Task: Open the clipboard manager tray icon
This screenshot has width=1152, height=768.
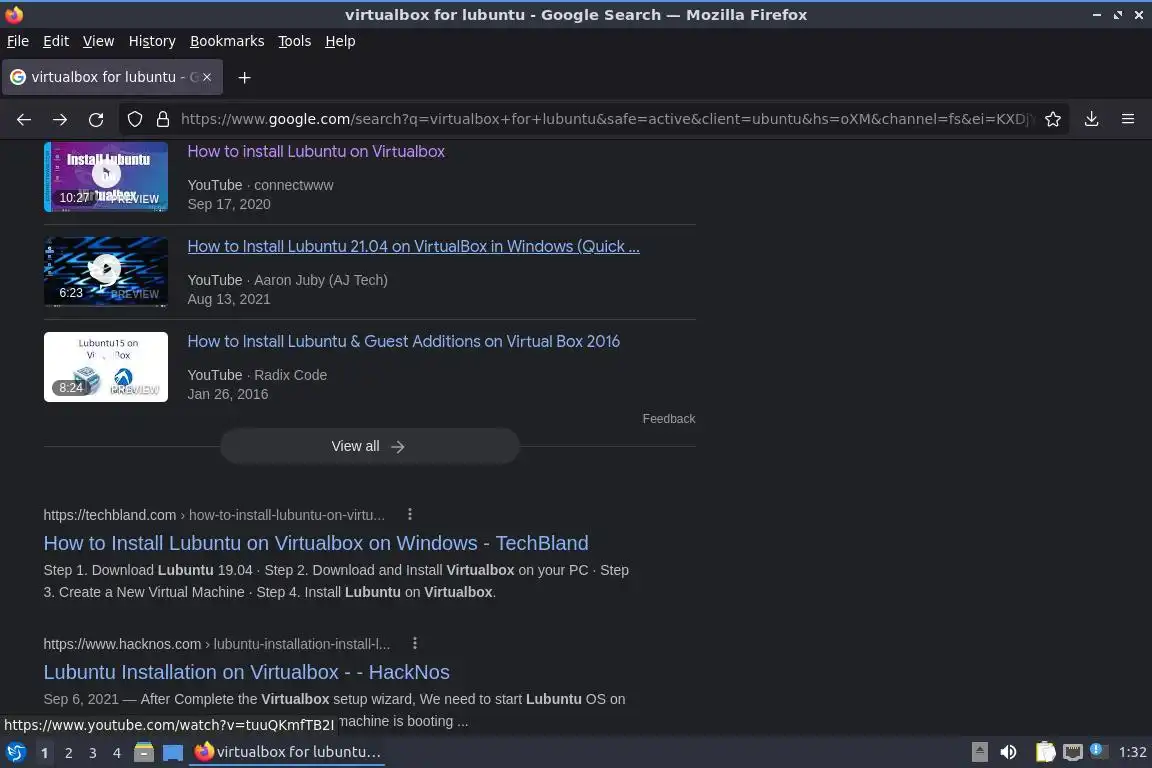Action: (x=1045, y=752)
